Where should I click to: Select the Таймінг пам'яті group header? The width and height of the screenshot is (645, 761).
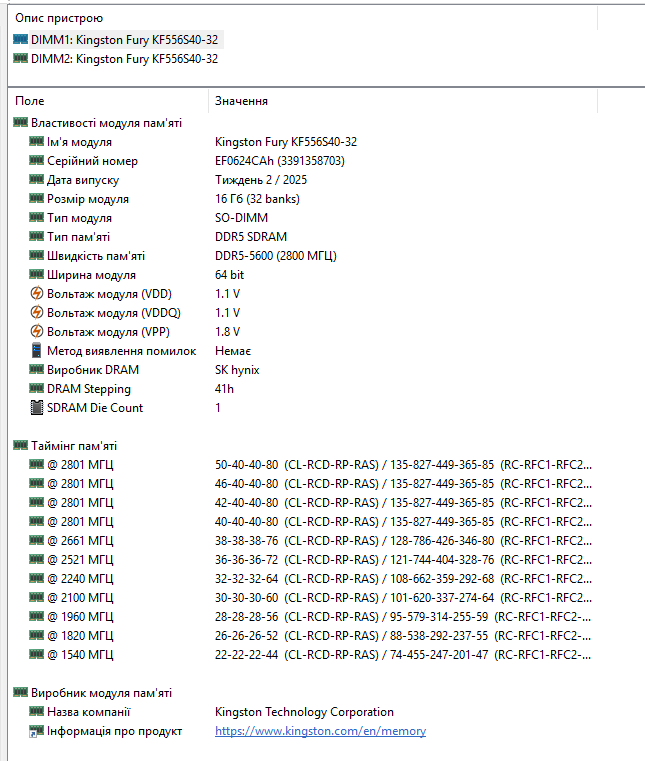[73, 446]
